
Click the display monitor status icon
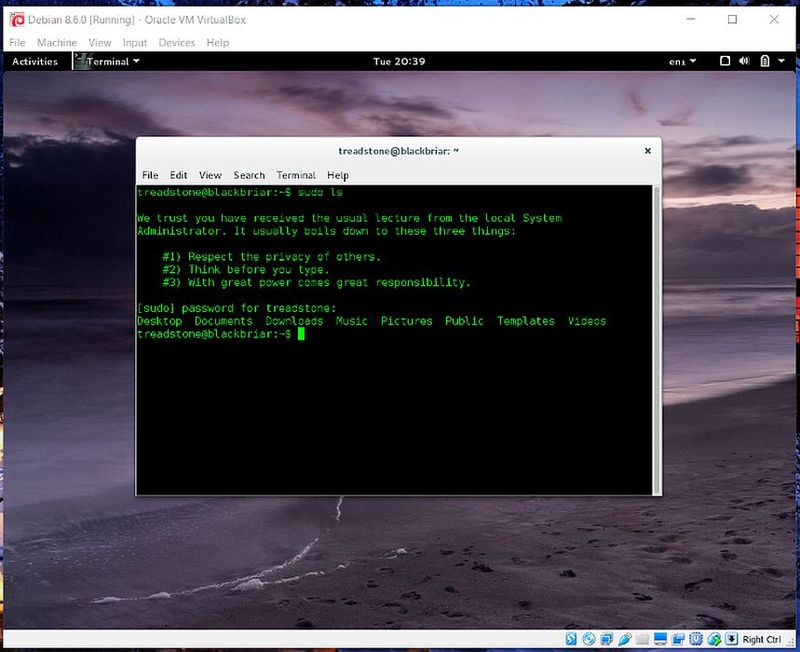coord(660,639)
